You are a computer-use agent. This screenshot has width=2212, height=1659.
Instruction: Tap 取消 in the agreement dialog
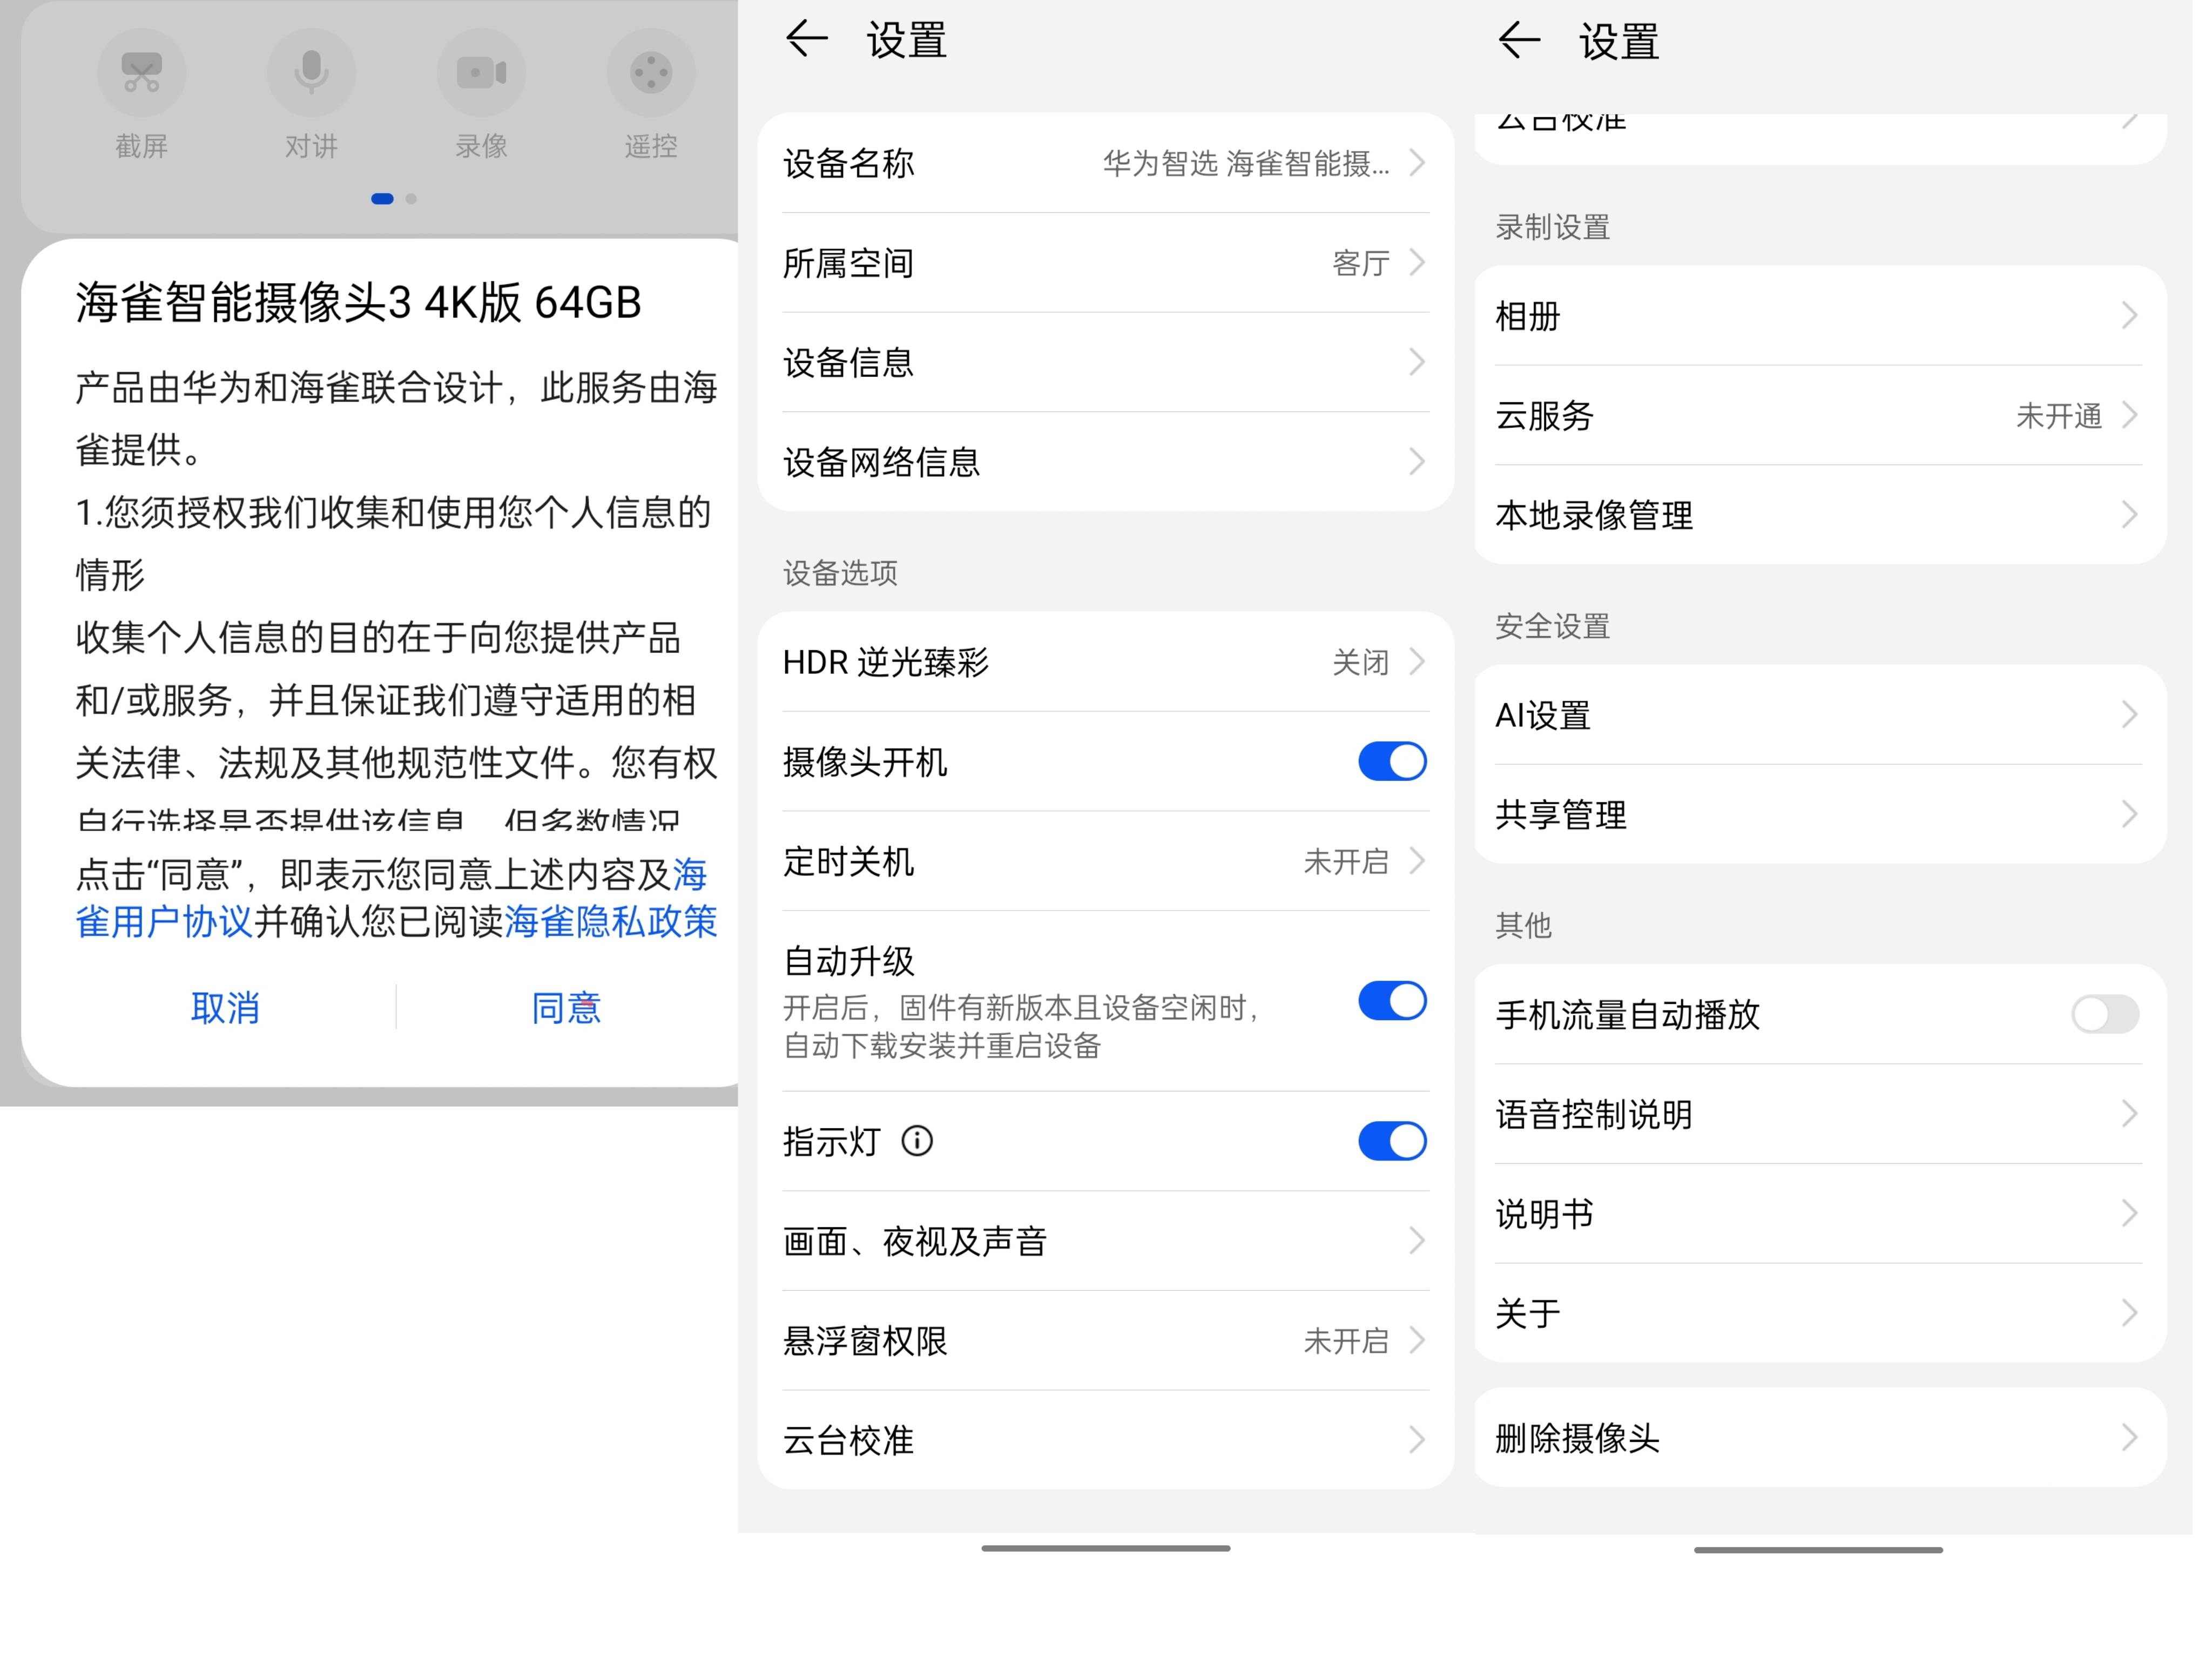pyautogui.click(x=225, y=1008)
